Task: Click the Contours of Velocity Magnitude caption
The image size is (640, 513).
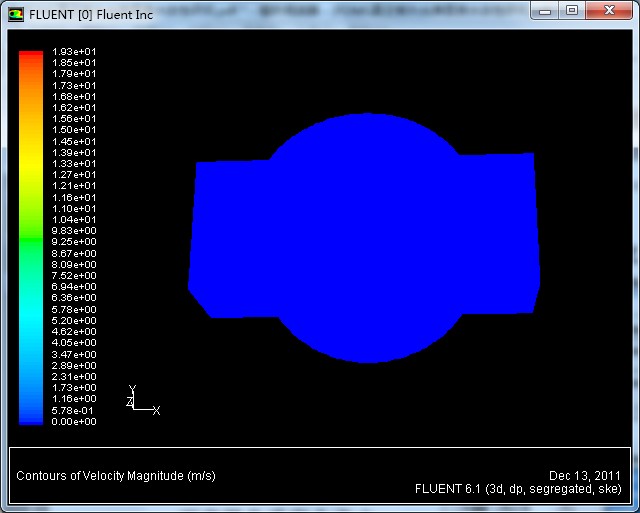Action: click(x=115, y=475)
